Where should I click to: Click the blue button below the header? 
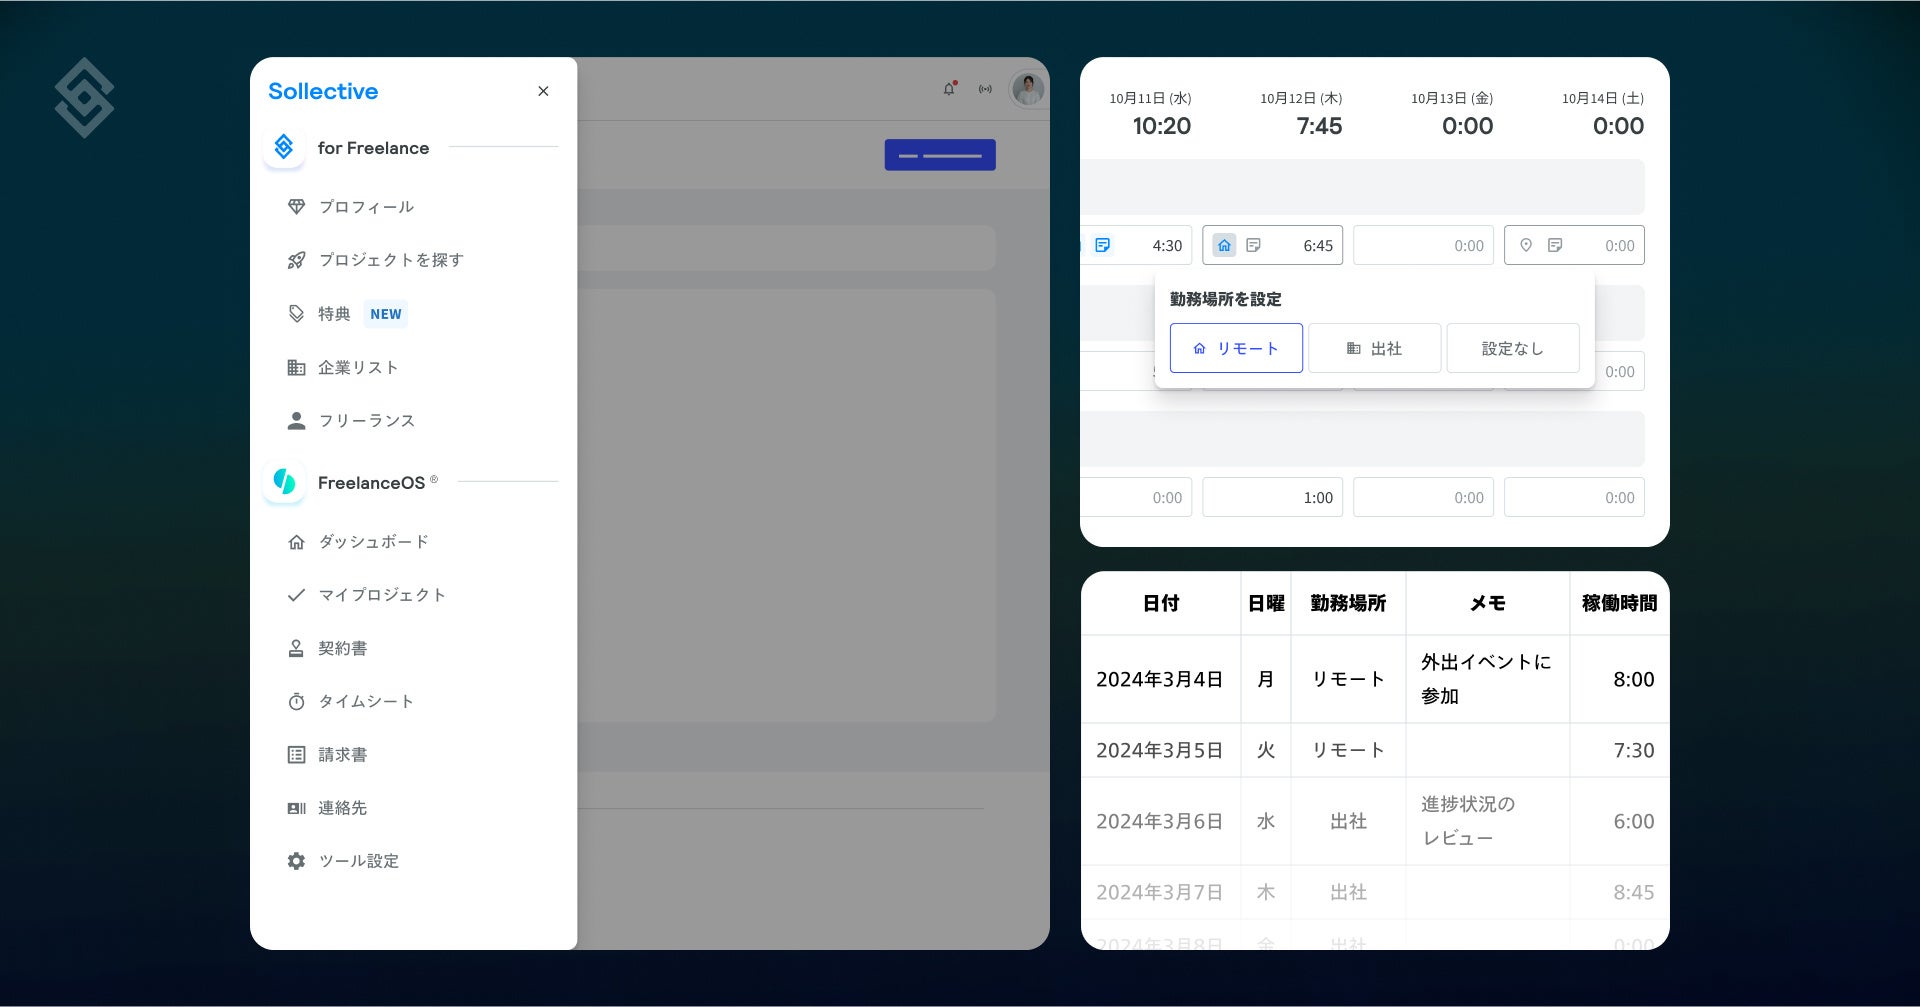coord(940,155)
